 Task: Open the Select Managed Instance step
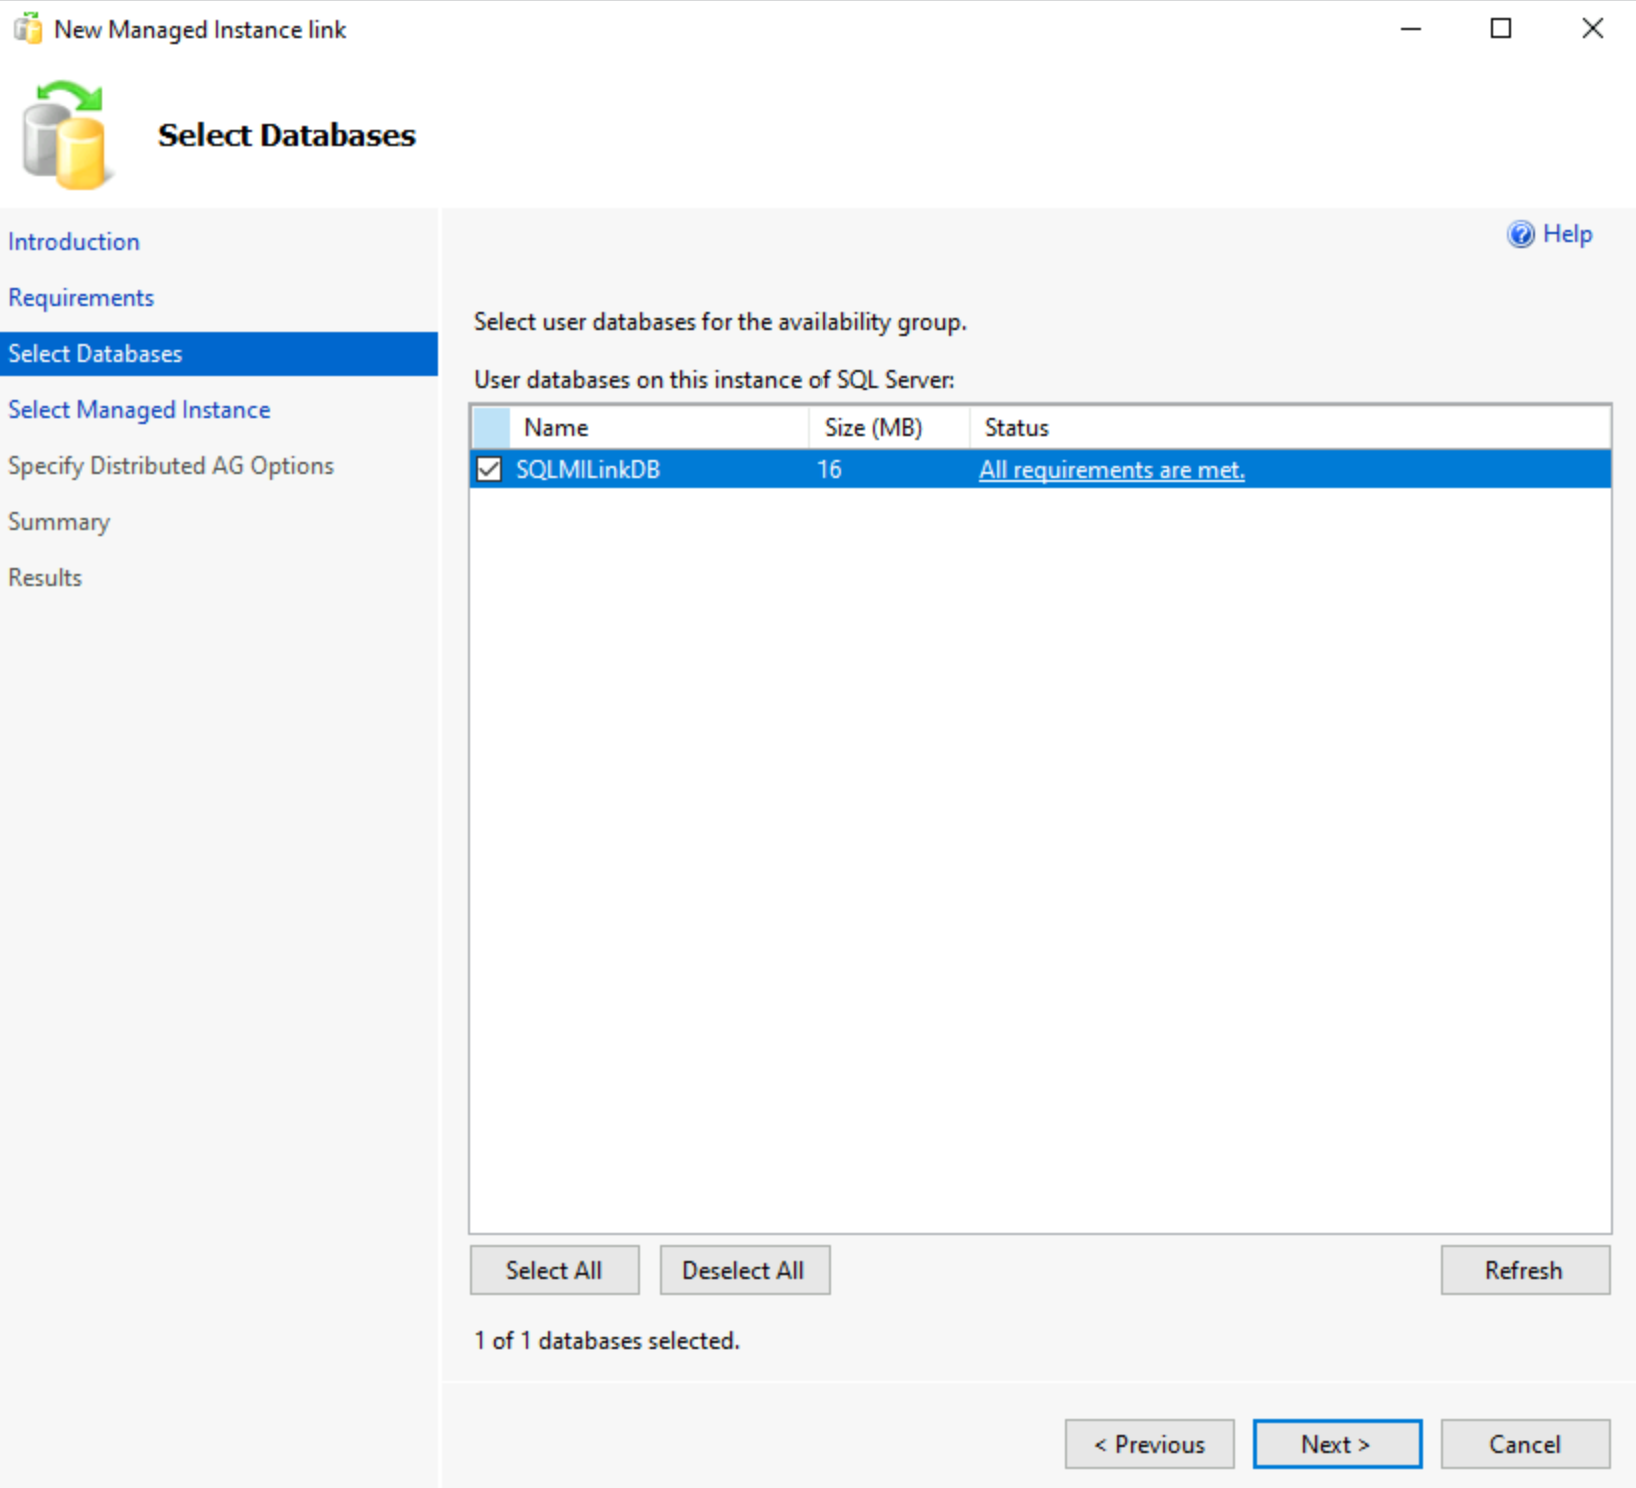(139, 409)
